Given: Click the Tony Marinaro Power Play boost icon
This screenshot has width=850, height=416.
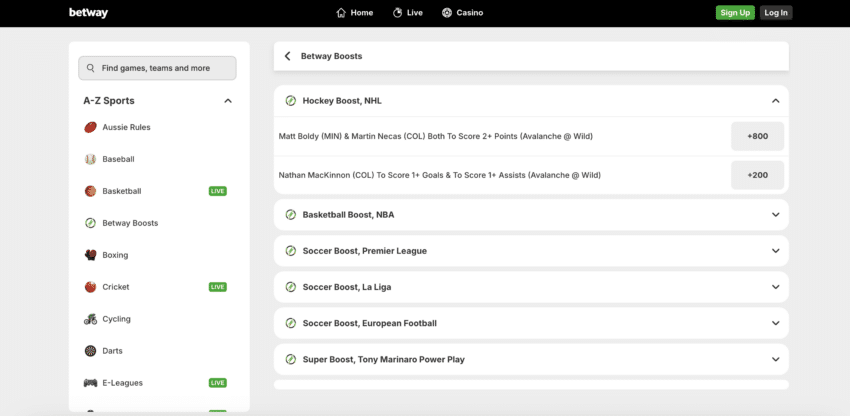Looking at the screenshot, I should 291,359.
